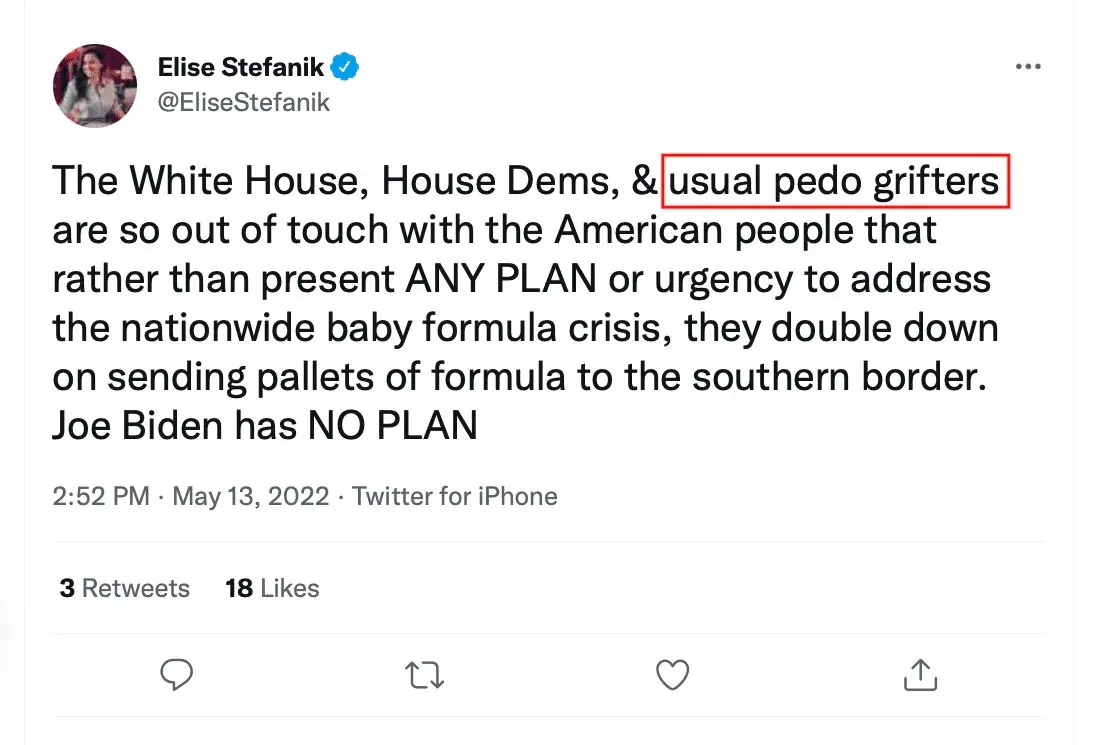
Task: Open the share arrow icon
Action: pyautogui.click(x=919, y=675)
